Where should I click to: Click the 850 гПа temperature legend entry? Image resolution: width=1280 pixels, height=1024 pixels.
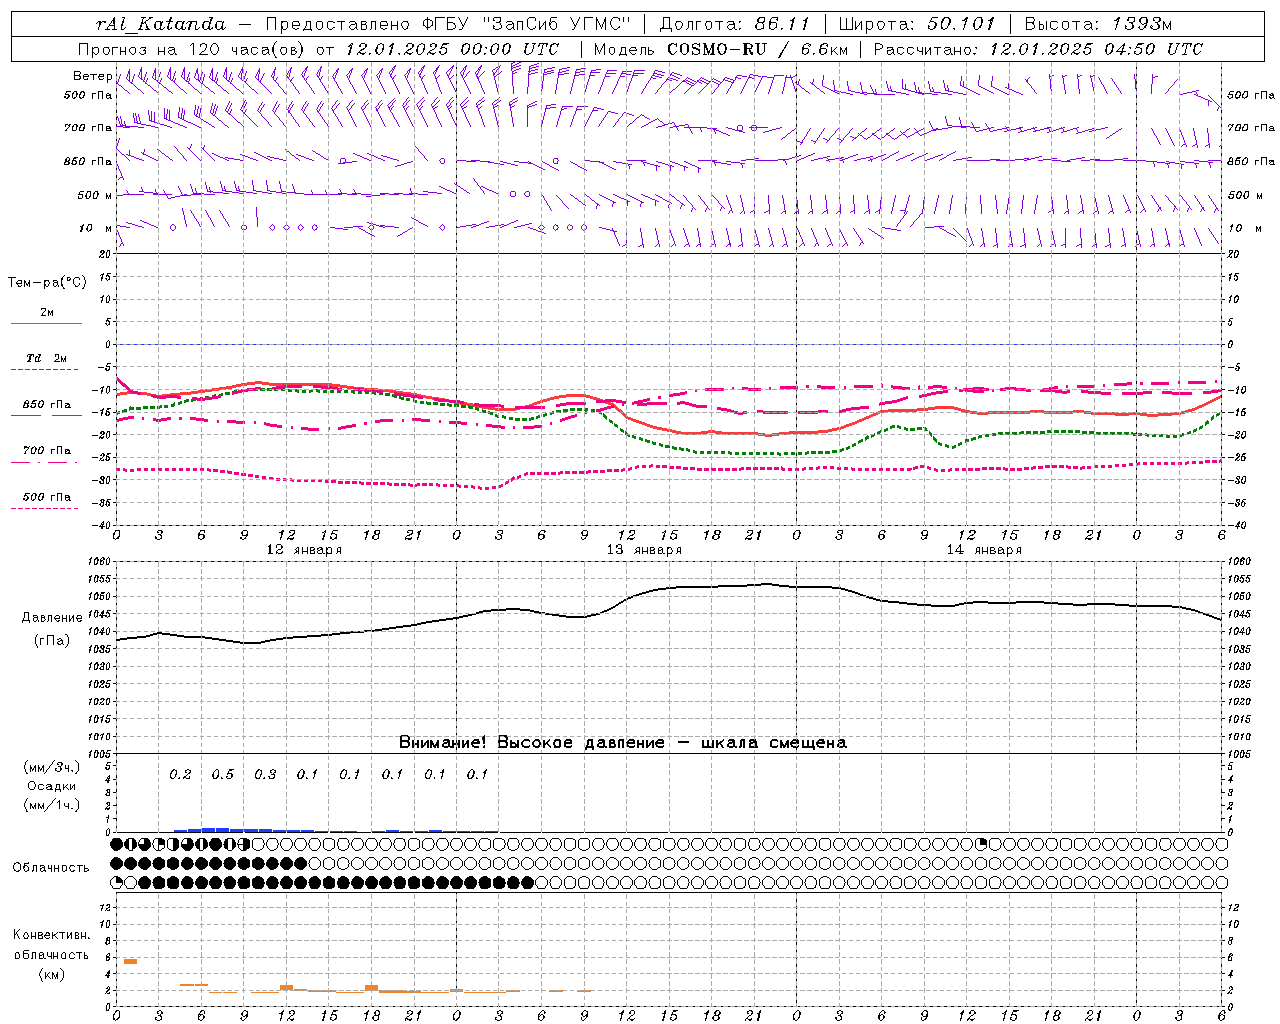tap(47, 405)
